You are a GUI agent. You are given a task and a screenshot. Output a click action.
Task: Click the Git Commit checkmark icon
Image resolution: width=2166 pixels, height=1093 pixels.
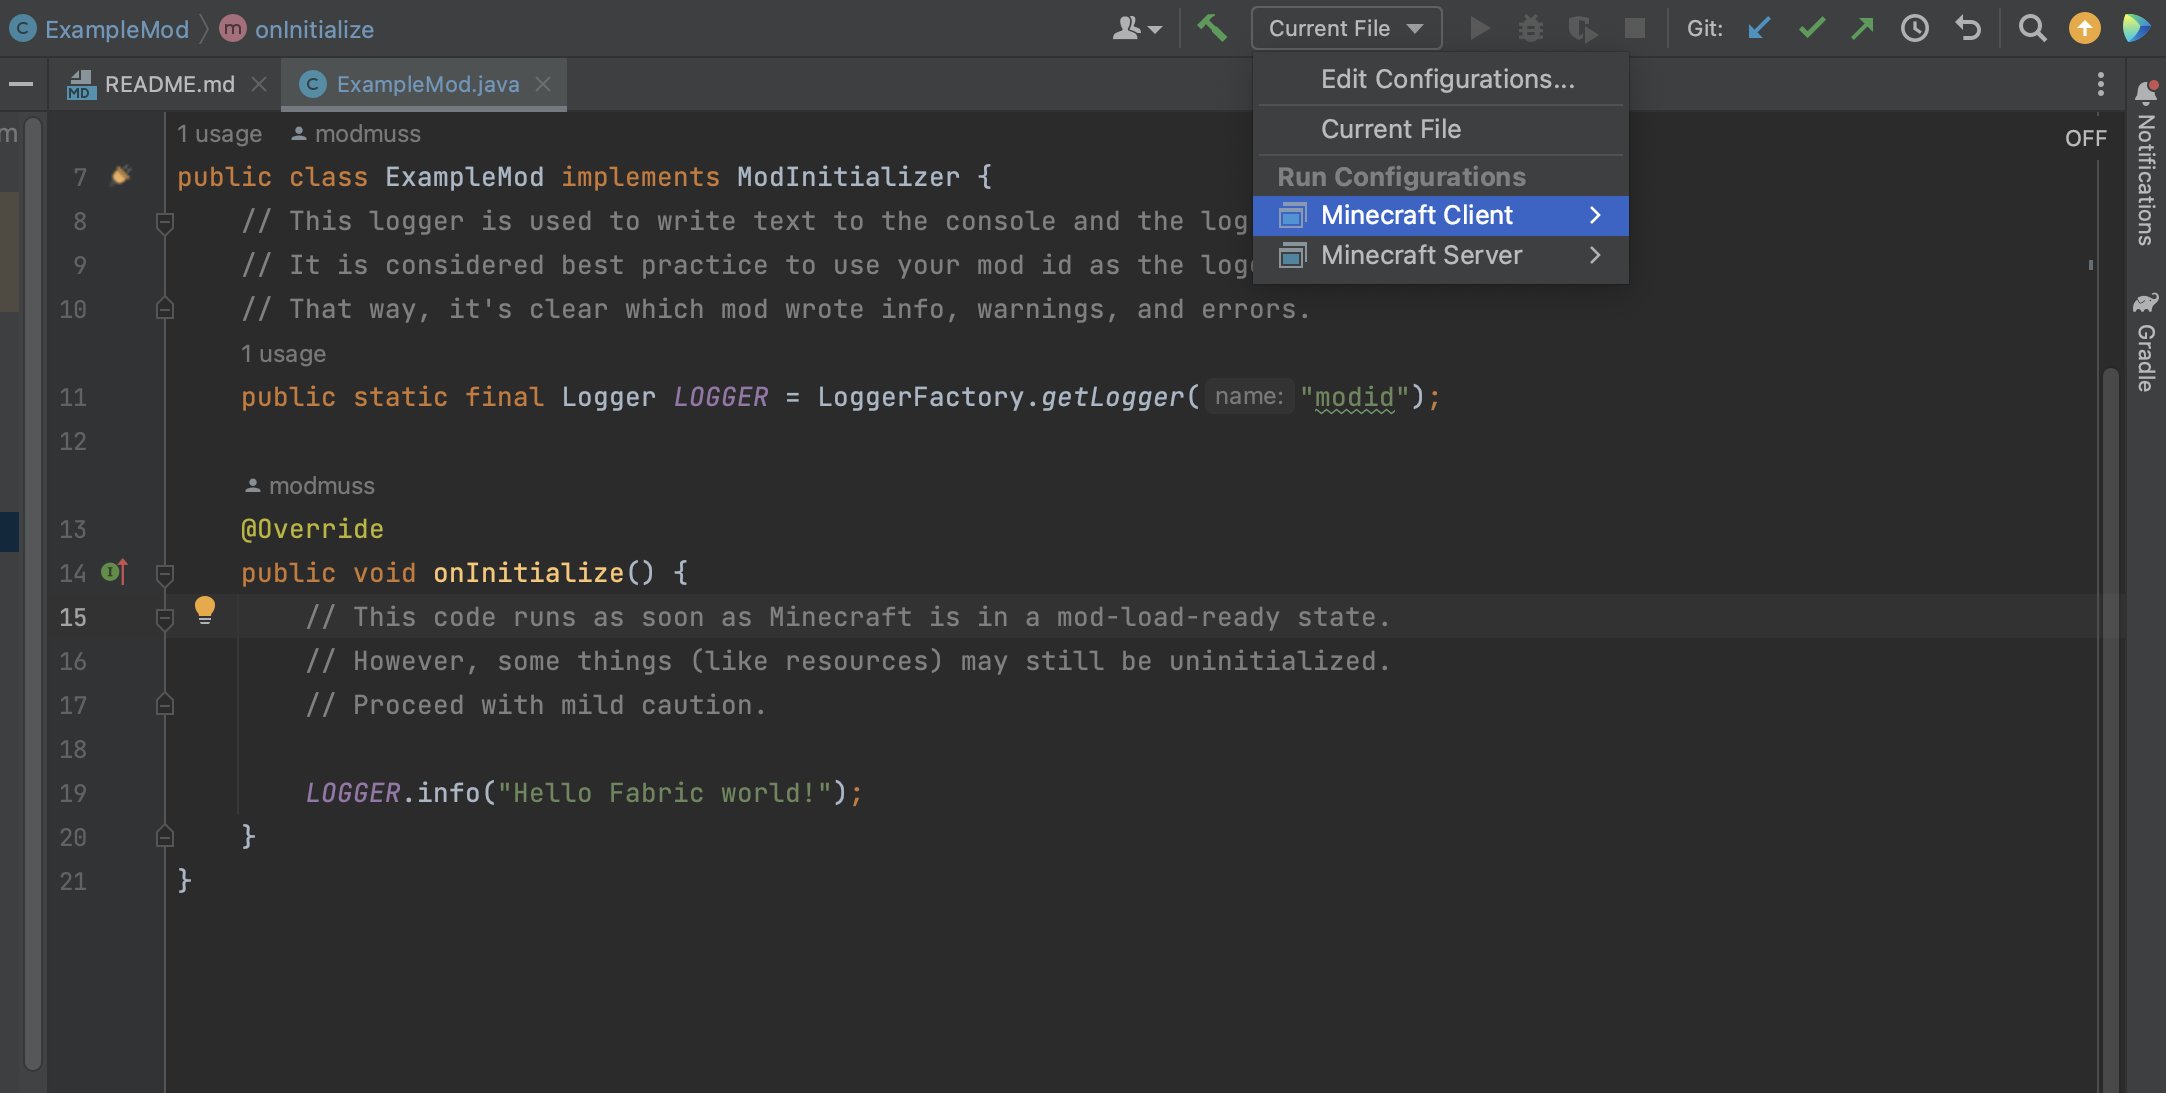pos(1811,28)
